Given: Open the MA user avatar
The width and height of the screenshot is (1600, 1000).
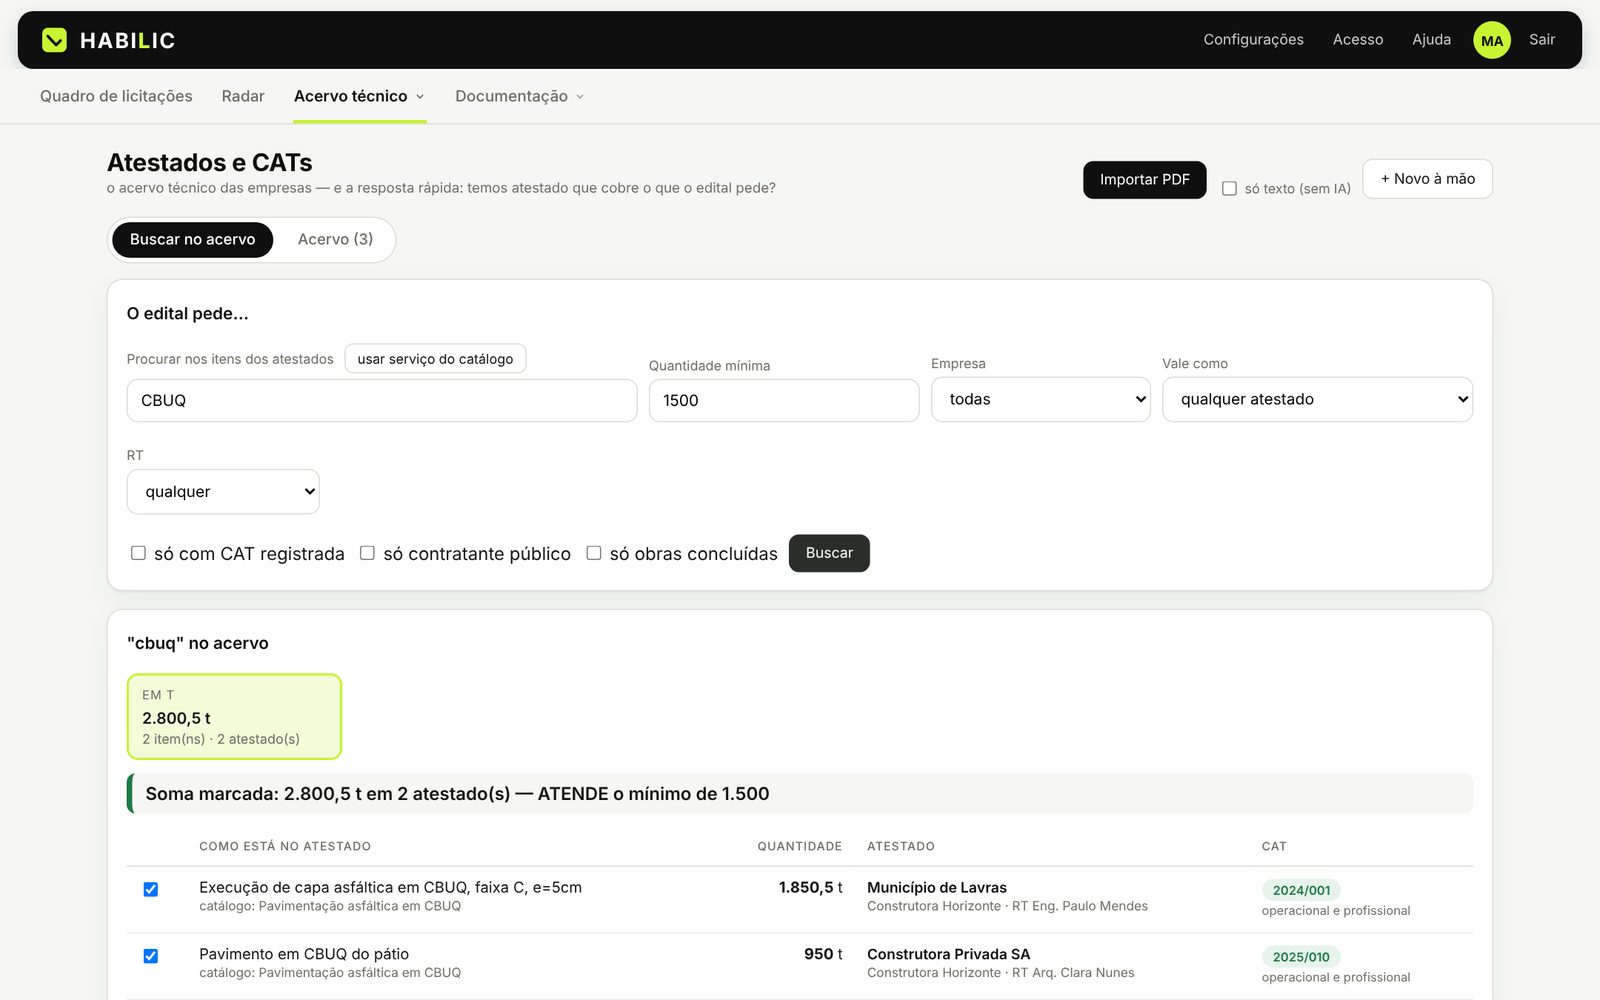Looking at the screenshot, I should pos(1491,40).
